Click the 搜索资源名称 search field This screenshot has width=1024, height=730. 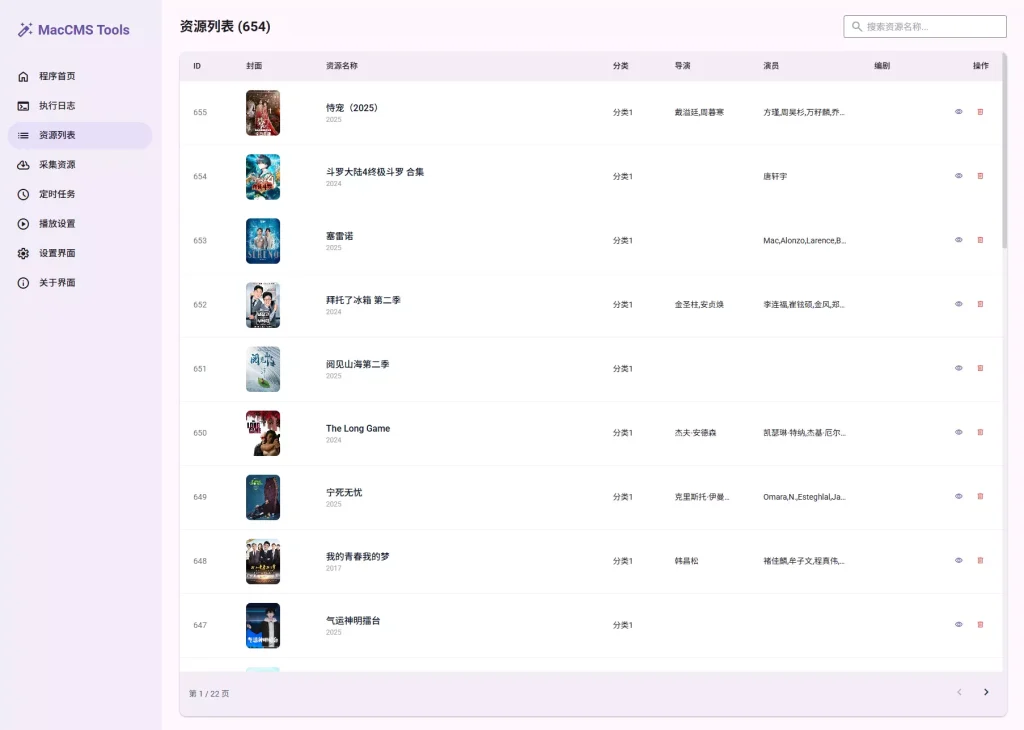pos(930,27)
